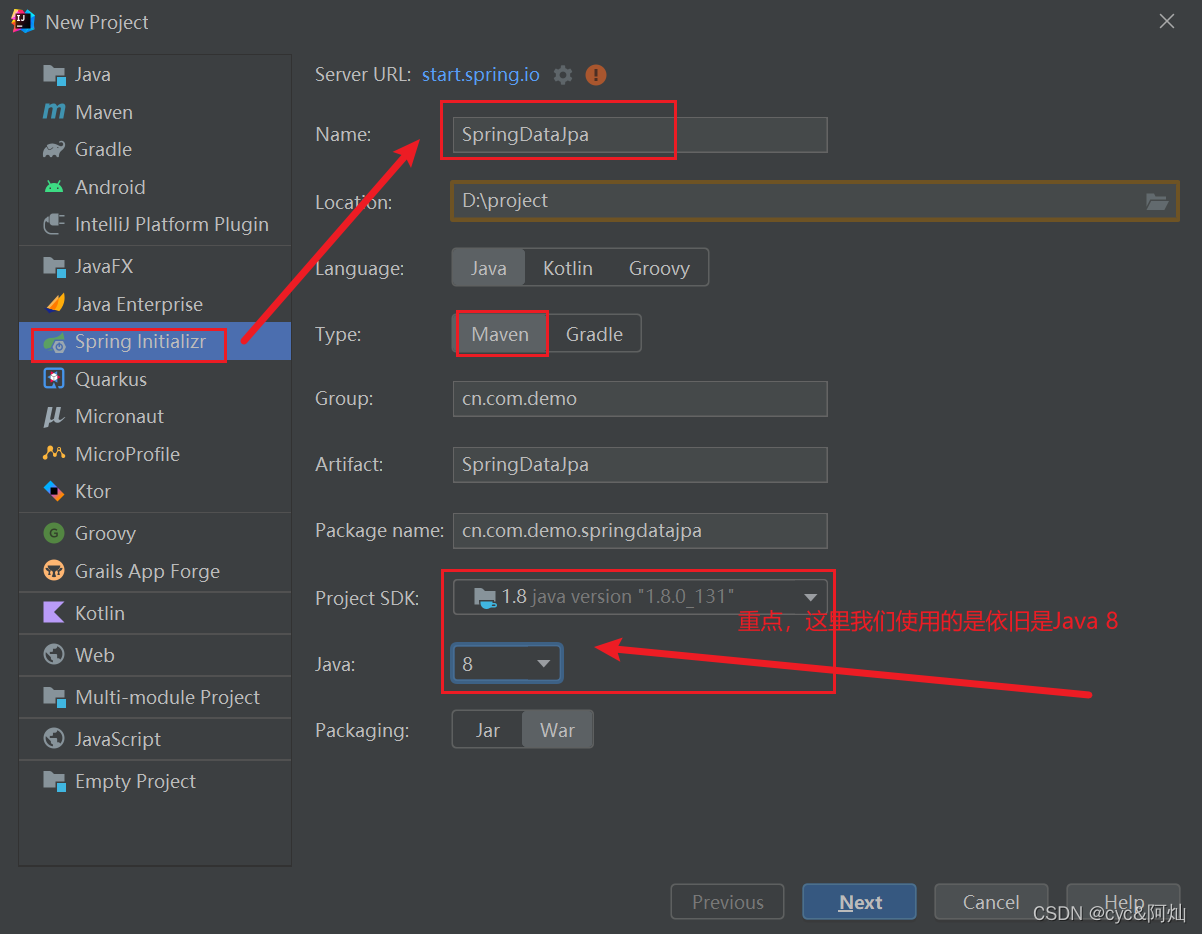Open the Java version dropdown
This screenshot has width=1202, height=934.
coord(507,663)
